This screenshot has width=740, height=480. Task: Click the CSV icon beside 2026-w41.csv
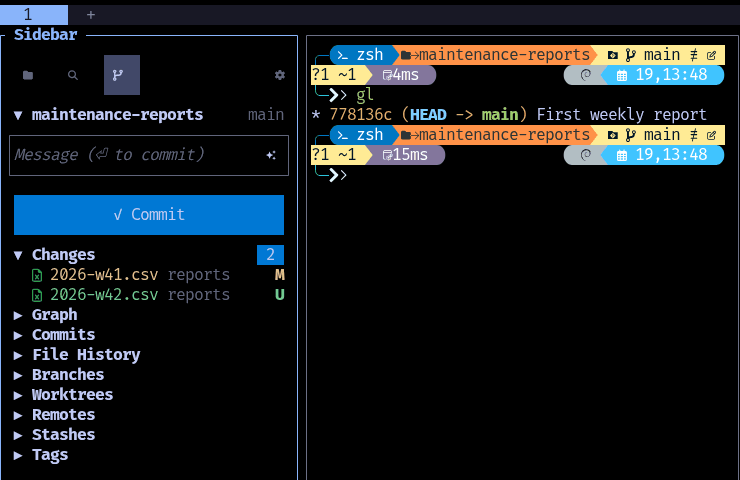pos(37,275)
